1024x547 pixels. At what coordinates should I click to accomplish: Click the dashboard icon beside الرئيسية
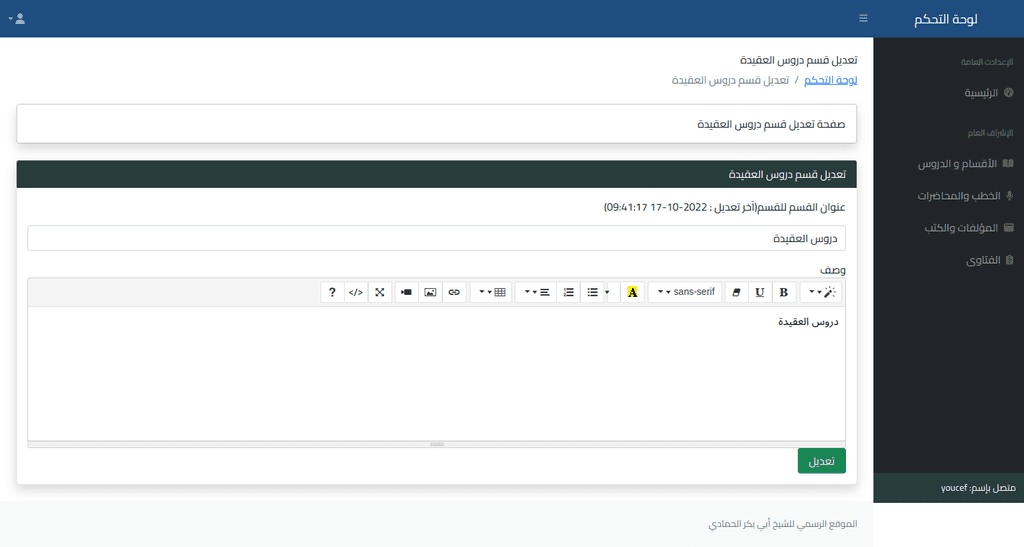(x=1008, y=93)
